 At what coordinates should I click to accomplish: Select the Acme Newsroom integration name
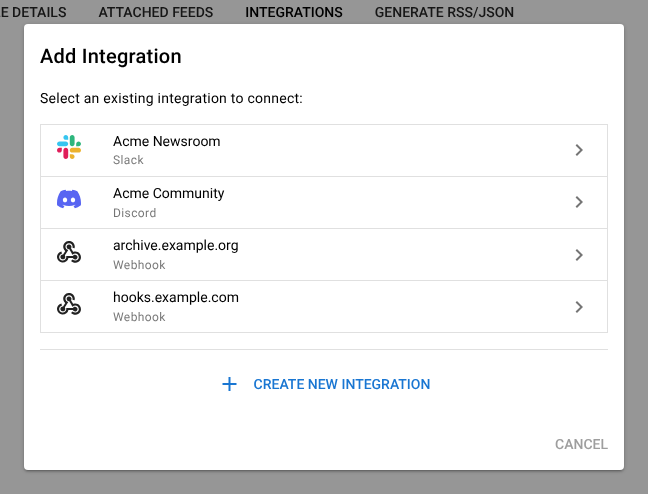[167, 141]
